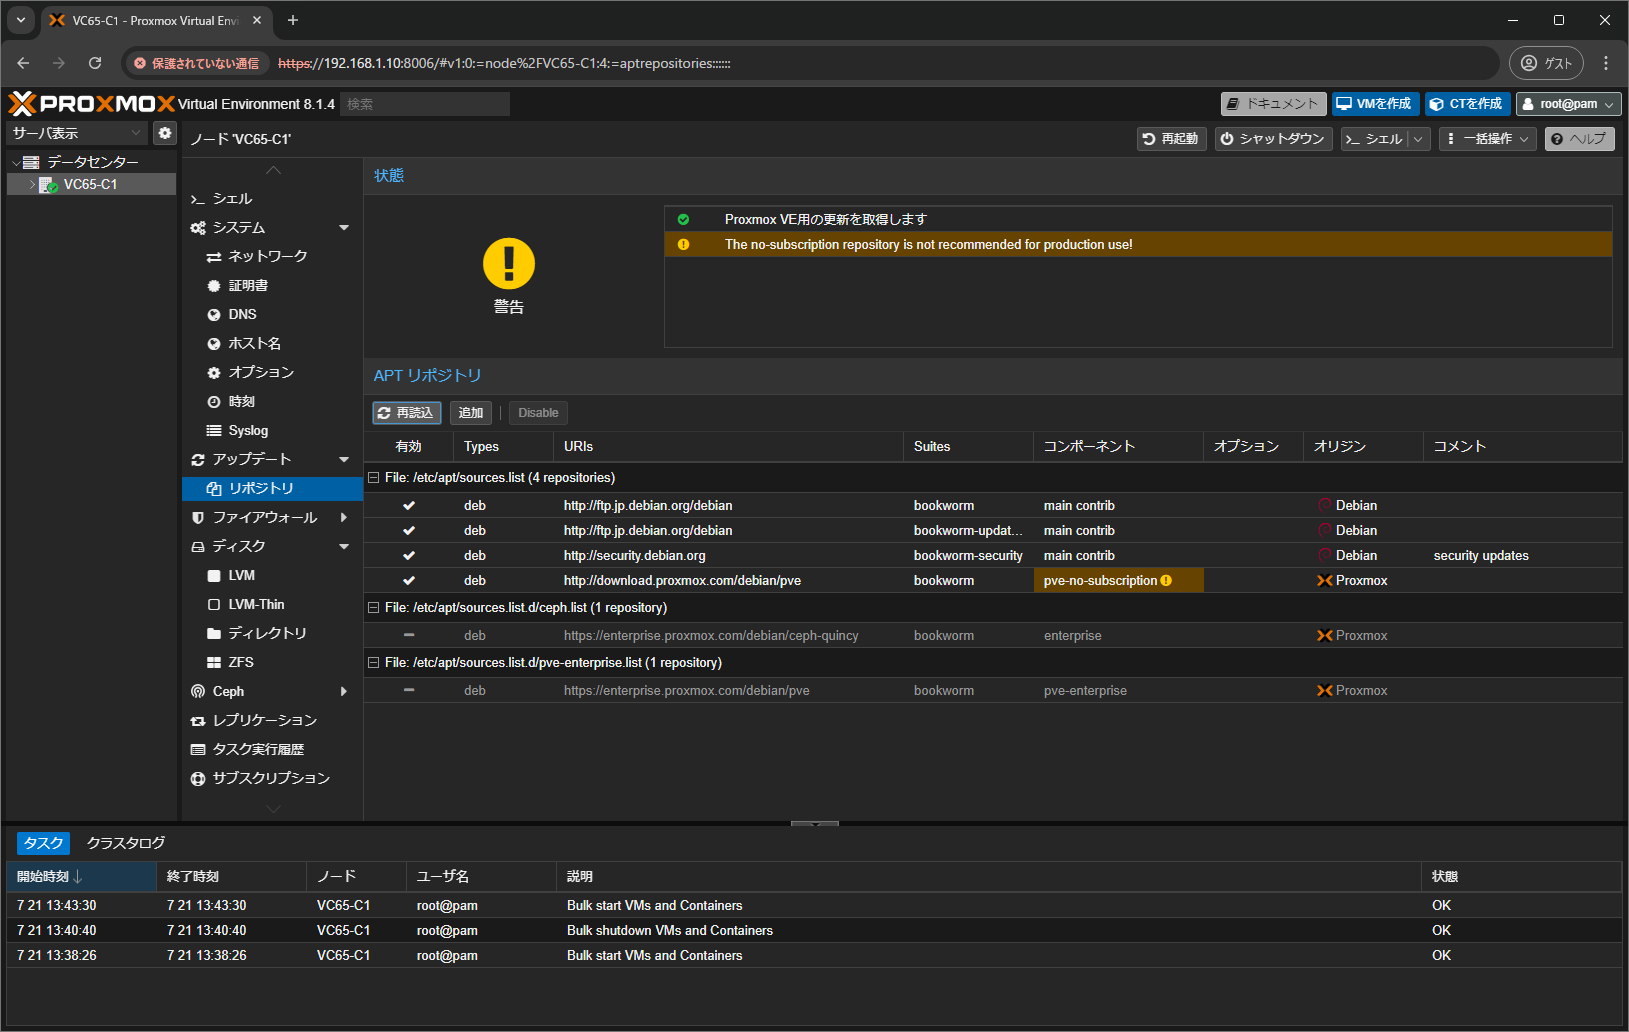Collapse システム section arrow

tap(344, 228)
